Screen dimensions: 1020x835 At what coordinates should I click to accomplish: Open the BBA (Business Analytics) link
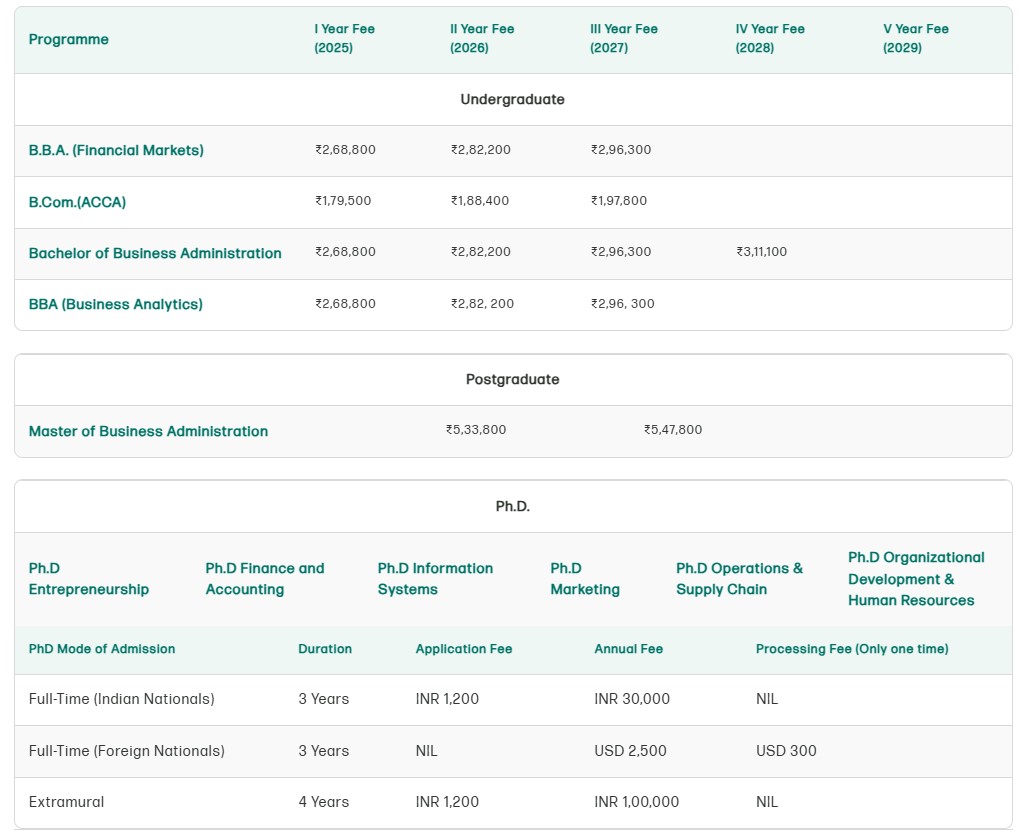coord(115,305)
